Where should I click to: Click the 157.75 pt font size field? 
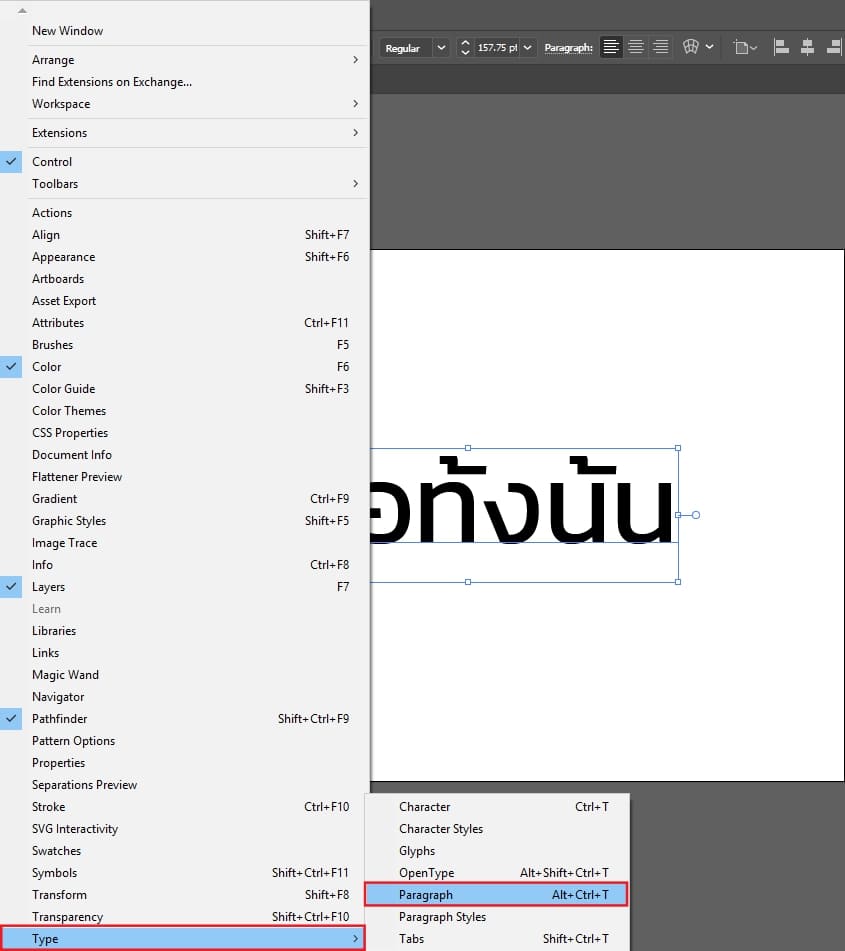point(497,47)
